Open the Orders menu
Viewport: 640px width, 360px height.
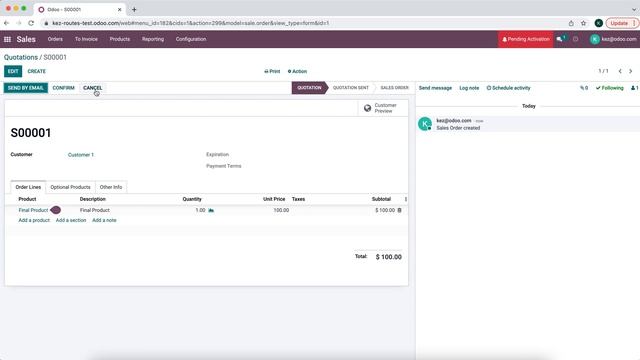pyautogui.click(x=55, y=39)
